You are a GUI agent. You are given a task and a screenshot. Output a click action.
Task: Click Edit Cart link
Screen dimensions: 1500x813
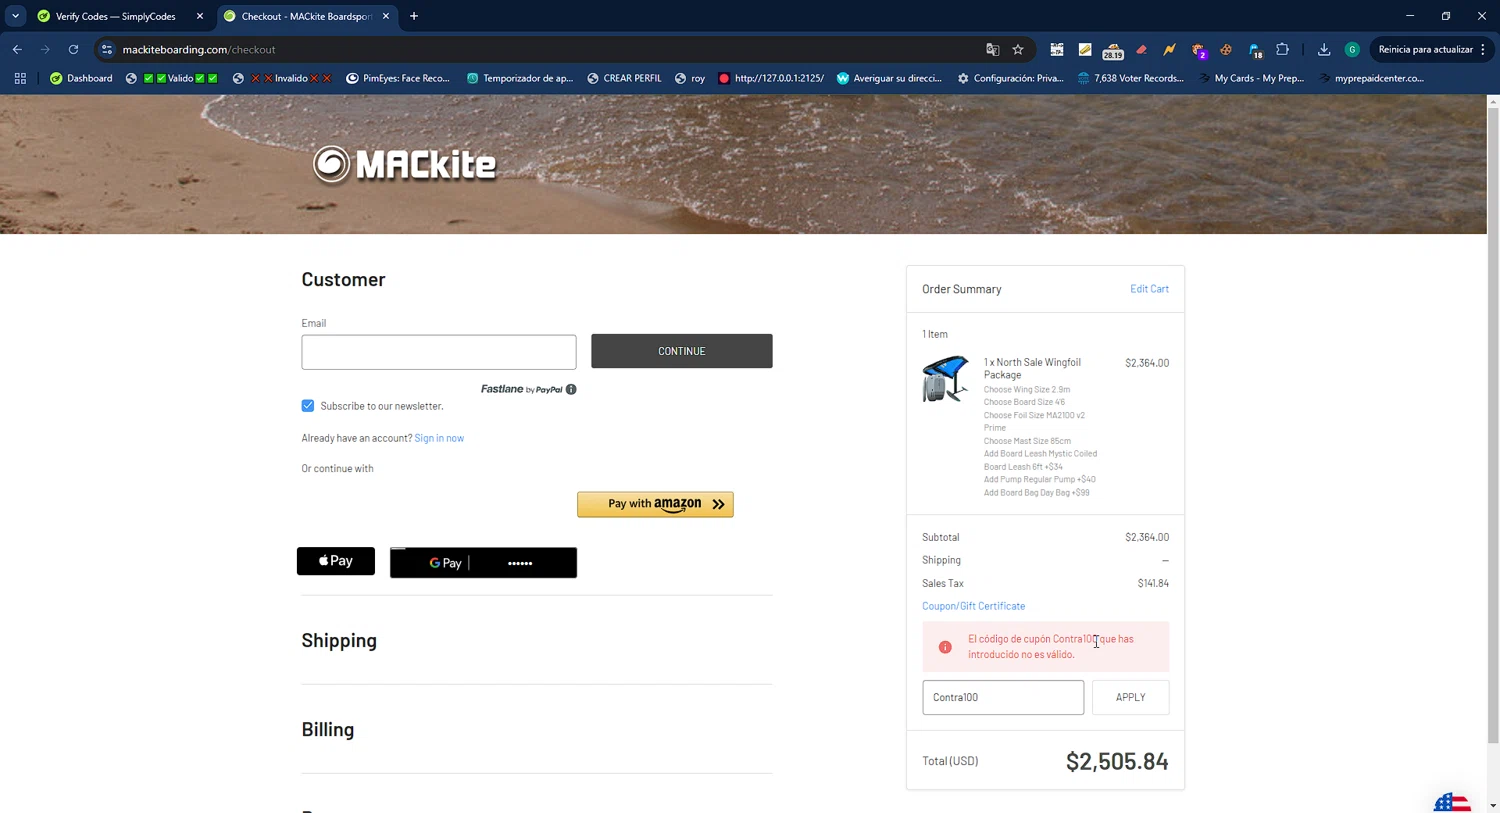coord(1149,289)
